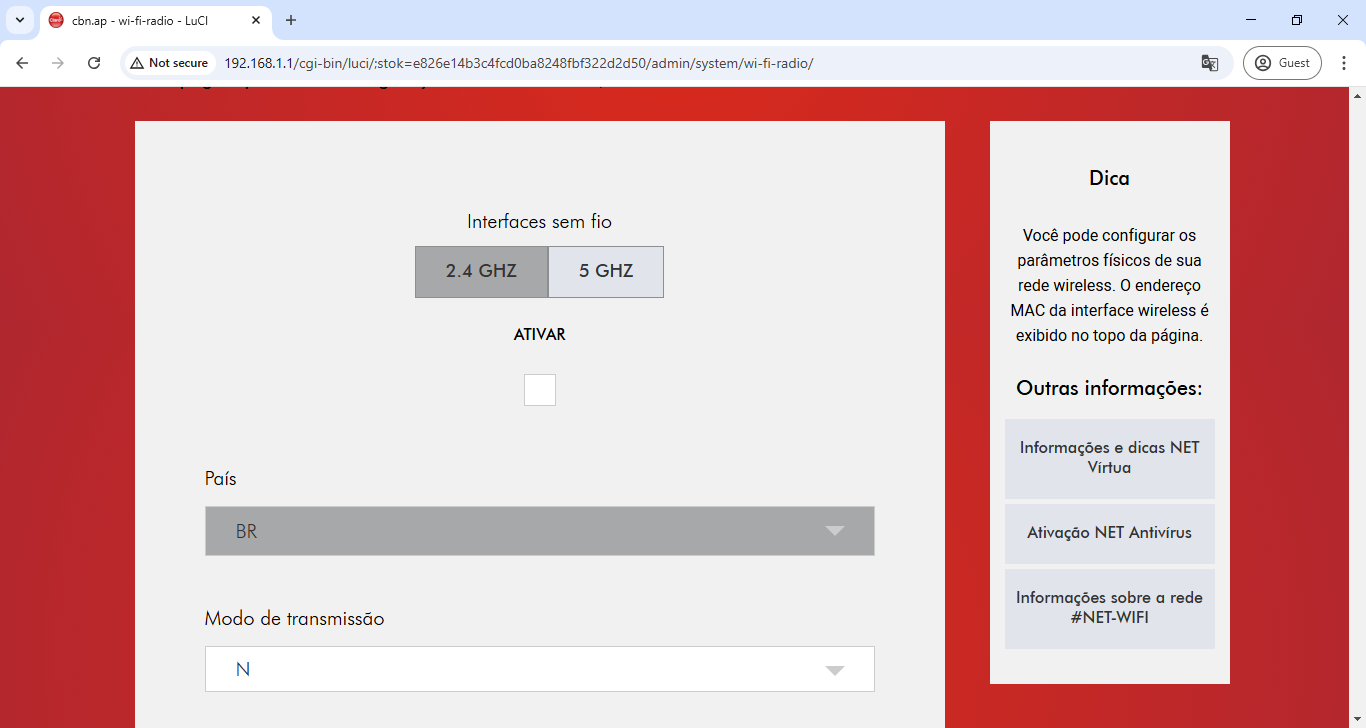The height and width of the screenshot is (728, 1366).
Task: Open Informações e dicas NET Virtua
Action: pyautogui.click(x=1109, y=458)
